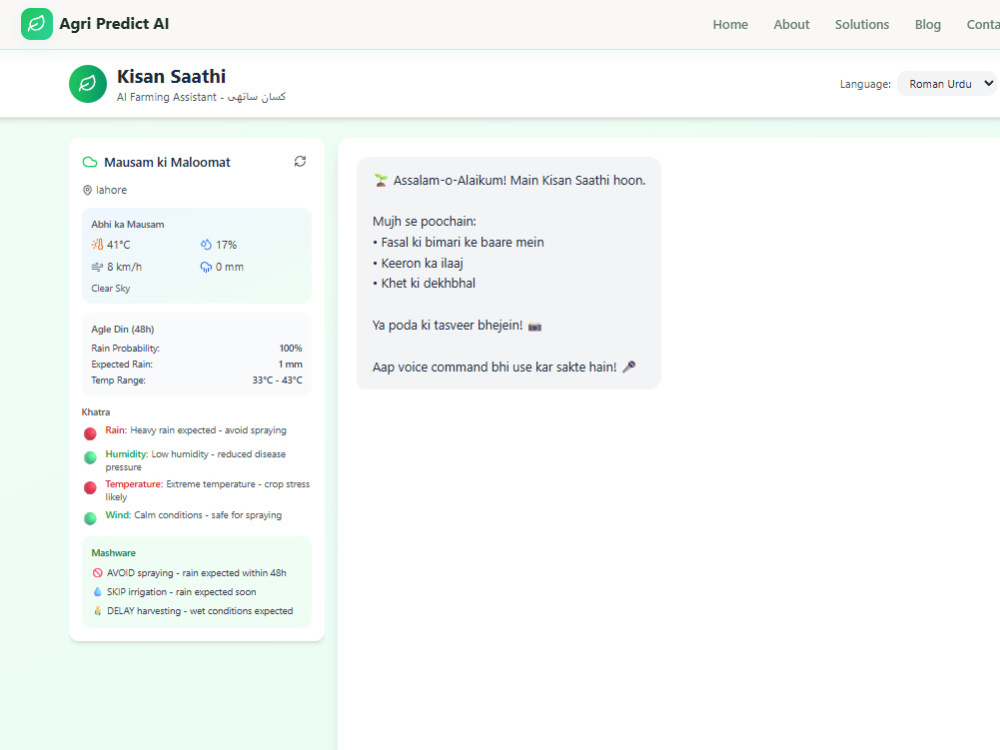Click the red dot for Temperature alert
The image size is (1000, 750).
coord(91,487)
